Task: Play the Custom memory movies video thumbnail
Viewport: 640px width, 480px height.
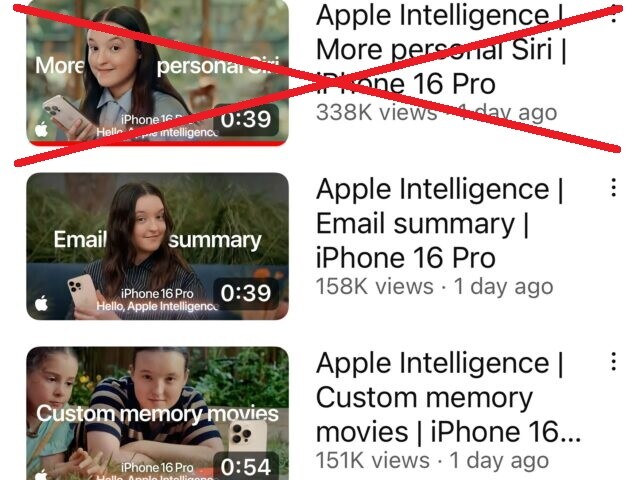Action: pyautogui.click(x=158, y=413)
